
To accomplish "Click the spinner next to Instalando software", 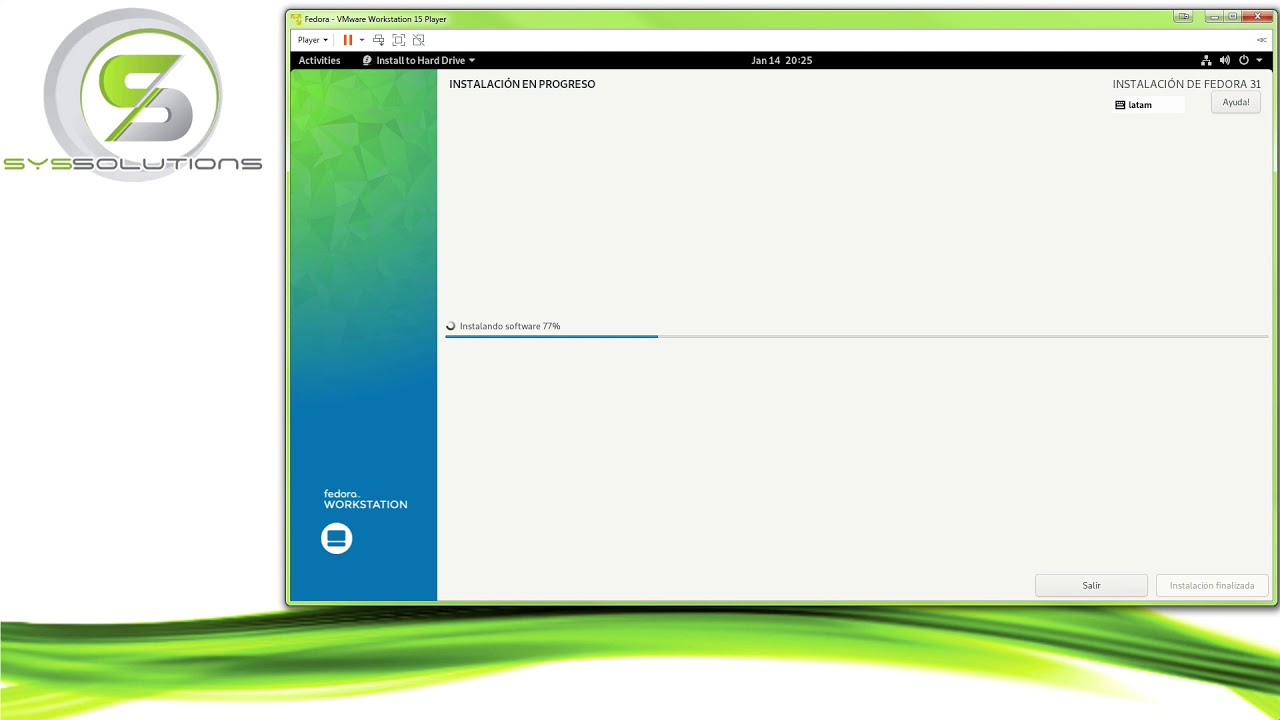I will pos(451,326).
